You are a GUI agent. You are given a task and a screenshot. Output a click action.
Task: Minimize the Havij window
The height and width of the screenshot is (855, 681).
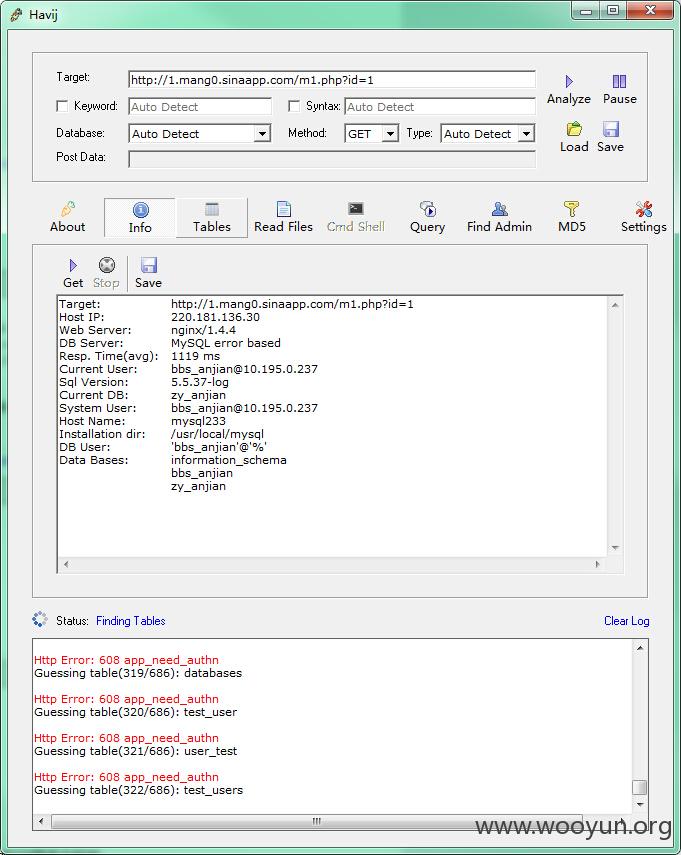pyautogui.click(x=586, y=11)
